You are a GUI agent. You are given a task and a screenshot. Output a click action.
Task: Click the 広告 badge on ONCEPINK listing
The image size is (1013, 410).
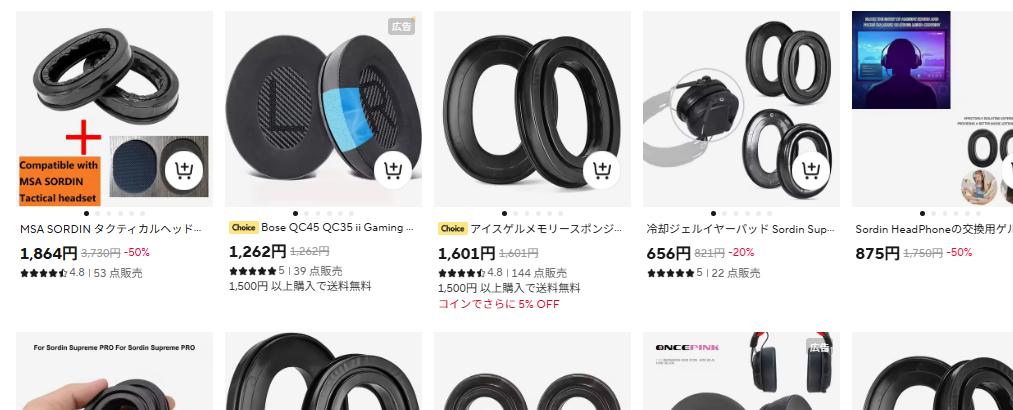[x=819, y=347]
